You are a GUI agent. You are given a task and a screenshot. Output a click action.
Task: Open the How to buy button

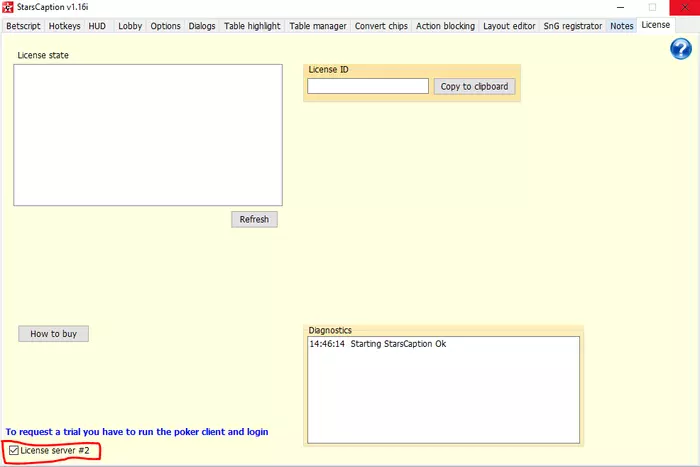click(54, 334)
